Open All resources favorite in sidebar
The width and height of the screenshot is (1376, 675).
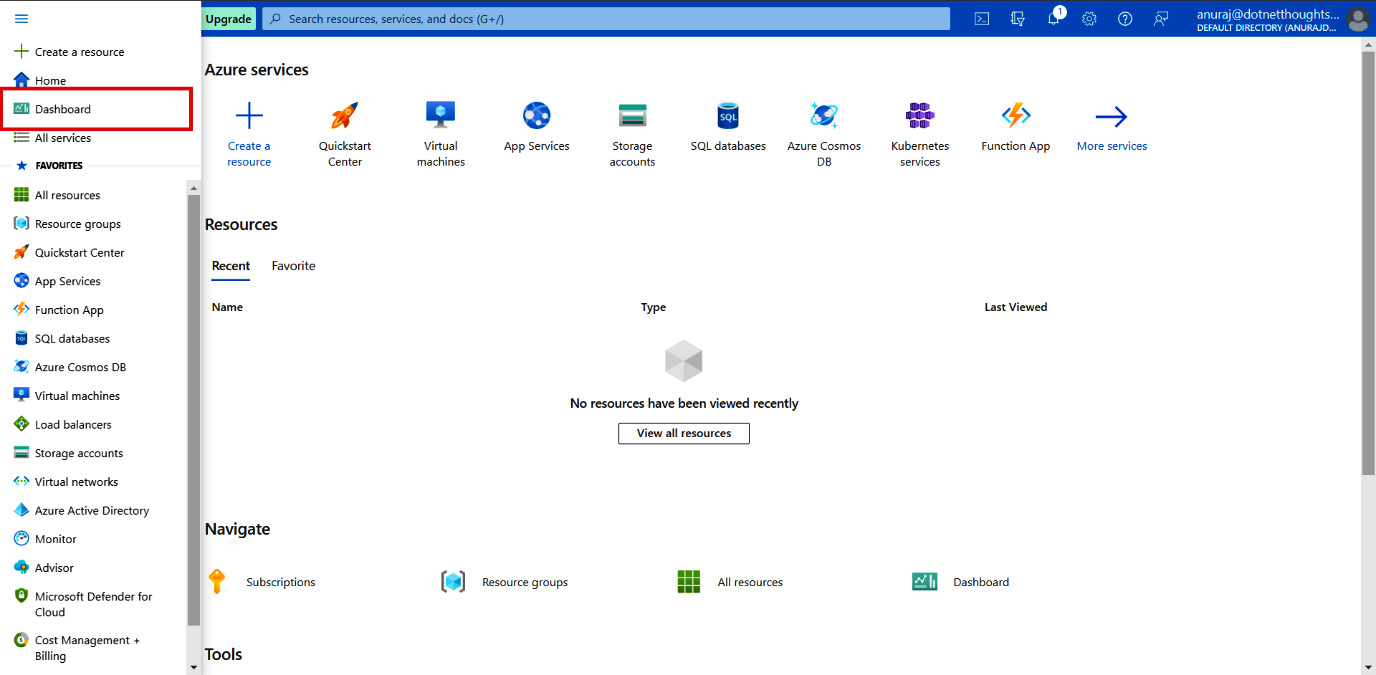[57, 195]
